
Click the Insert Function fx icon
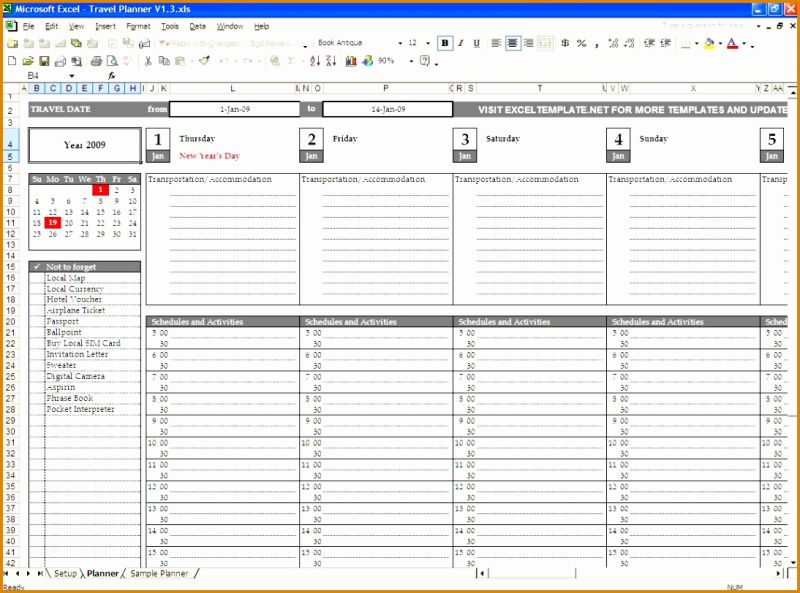pos(112,76)
